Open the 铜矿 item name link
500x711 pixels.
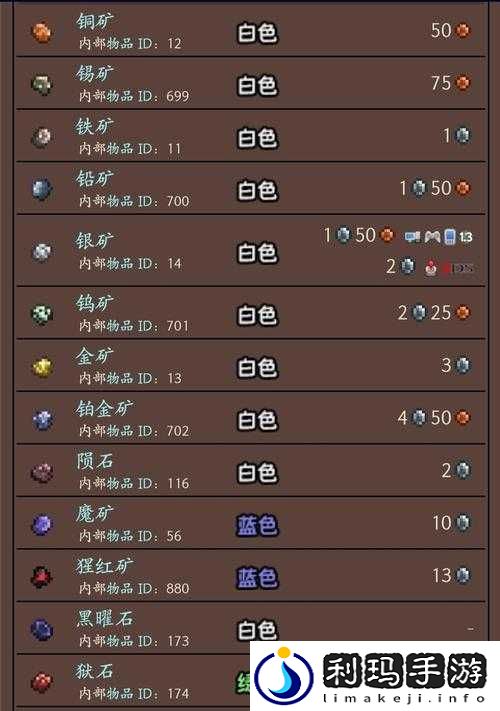click(x=95, y=21)
